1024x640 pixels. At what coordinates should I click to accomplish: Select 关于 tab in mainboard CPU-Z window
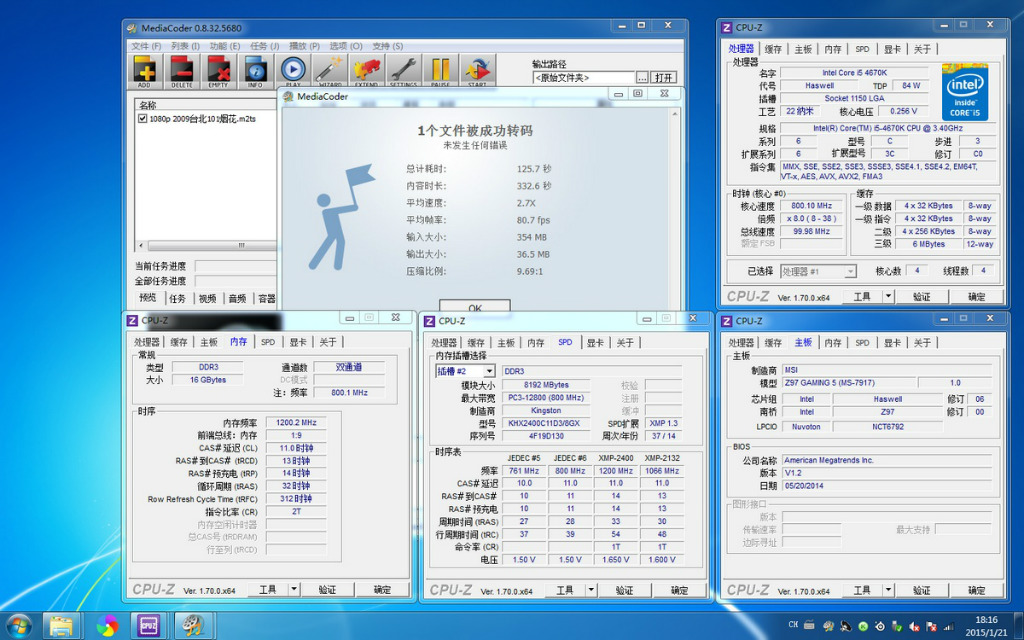click(x=922, y=342)
